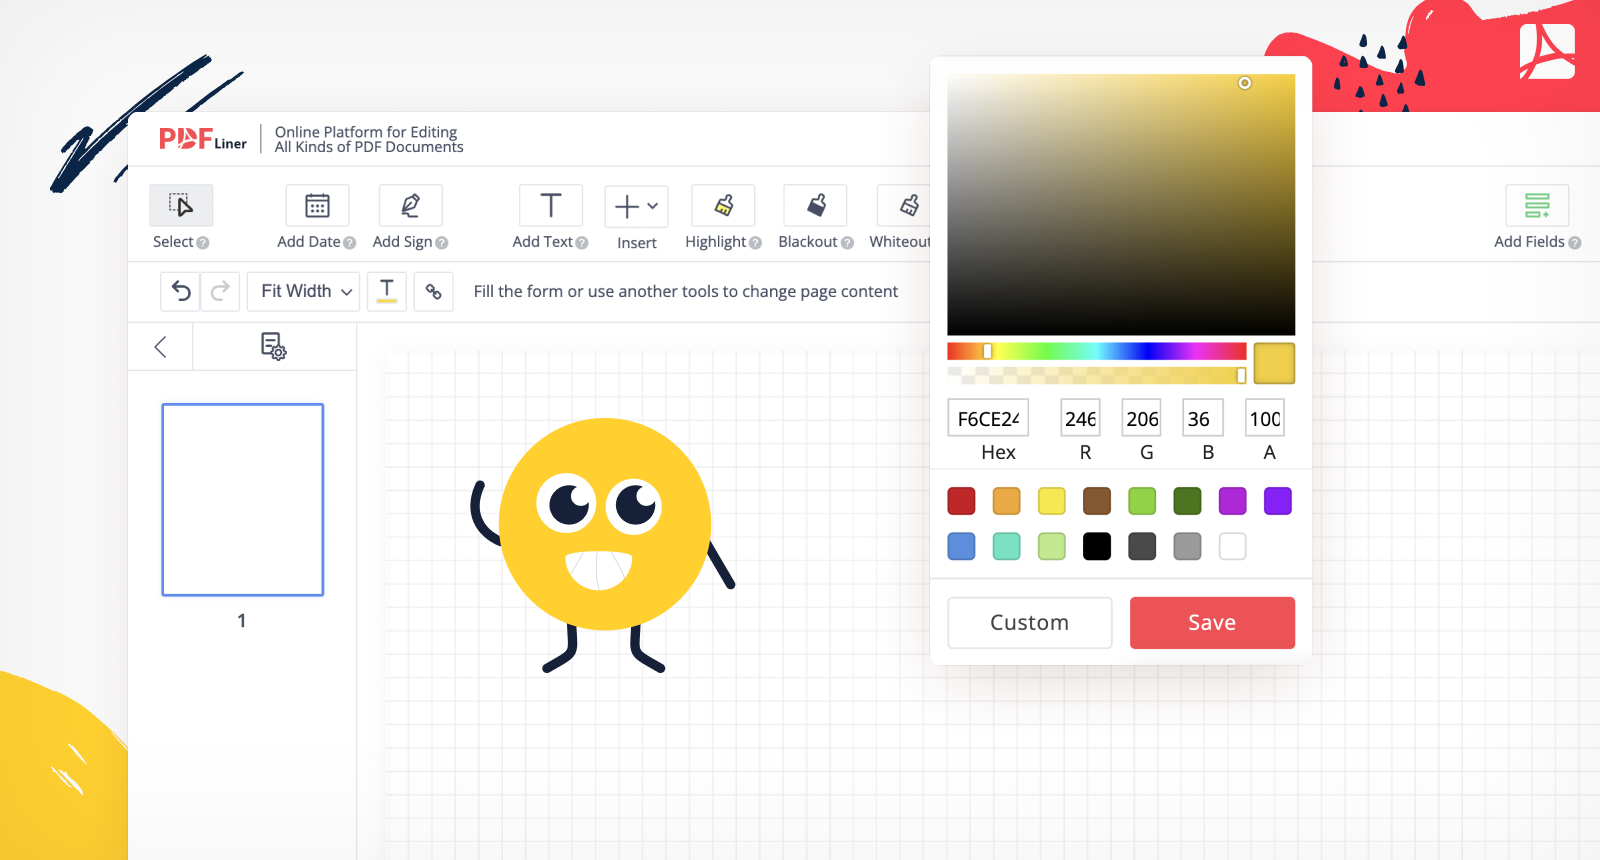
Task: Activate the Add Text tool
Action: point(550,205)
